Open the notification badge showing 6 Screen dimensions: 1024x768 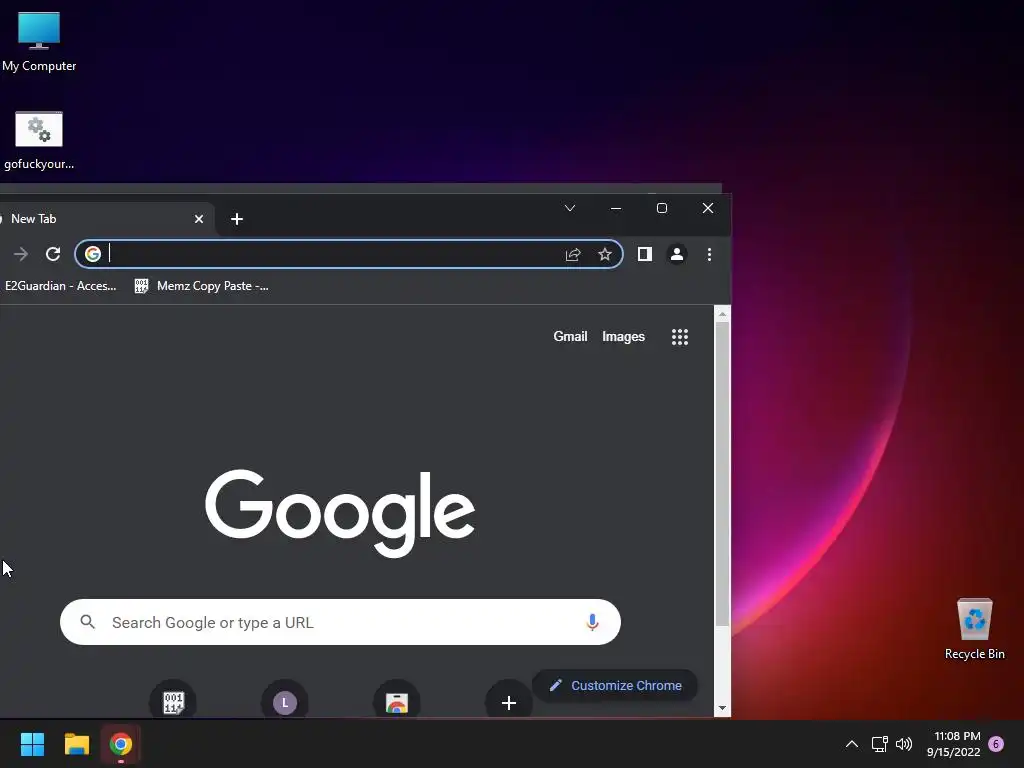[x=996, y=744]
